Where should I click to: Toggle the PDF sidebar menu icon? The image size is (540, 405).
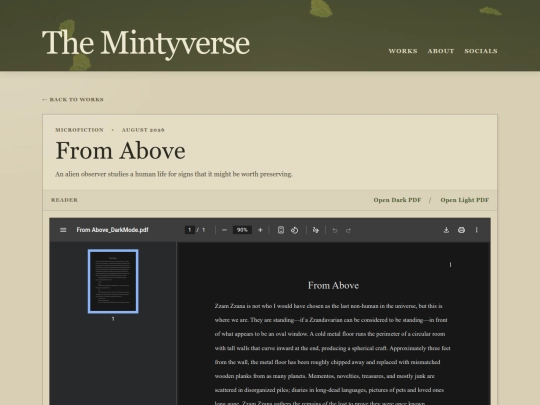[63, 230]
